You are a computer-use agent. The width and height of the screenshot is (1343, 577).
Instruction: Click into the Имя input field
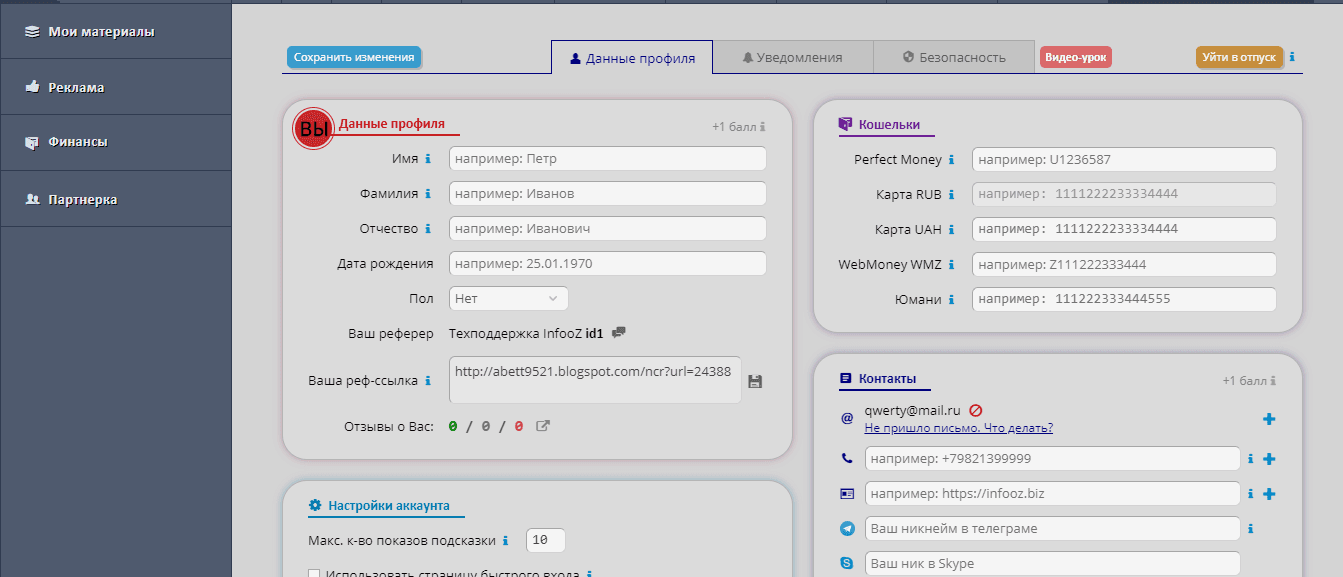[x=607, y=159]
